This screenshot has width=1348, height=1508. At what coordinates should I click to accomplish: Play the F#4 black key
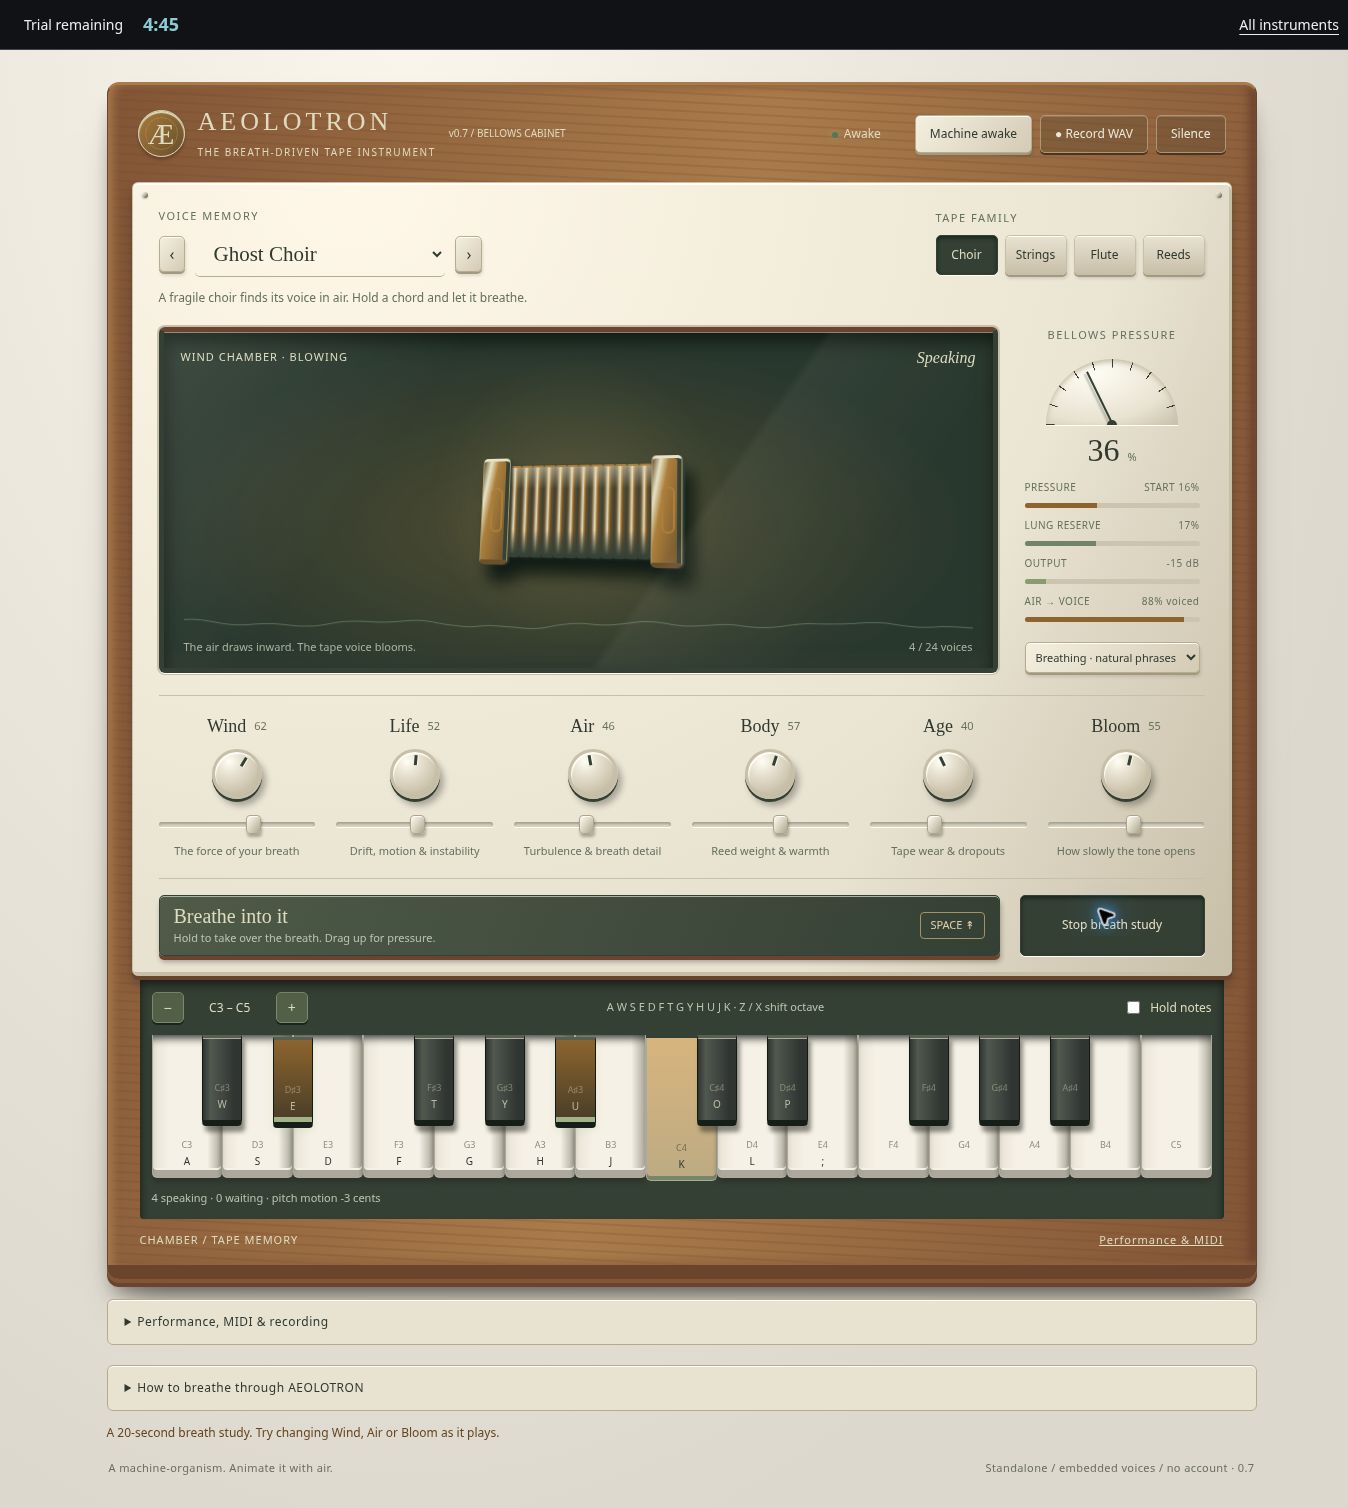[929, 1080]
